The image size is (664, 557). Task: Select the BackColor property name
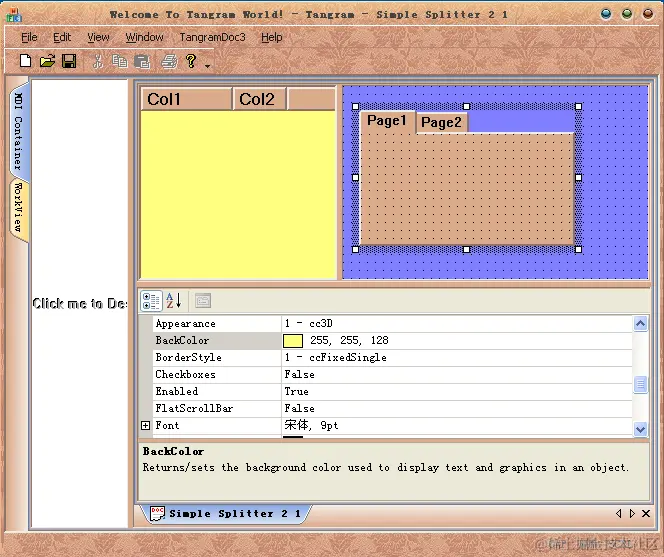tap(182, 341)
